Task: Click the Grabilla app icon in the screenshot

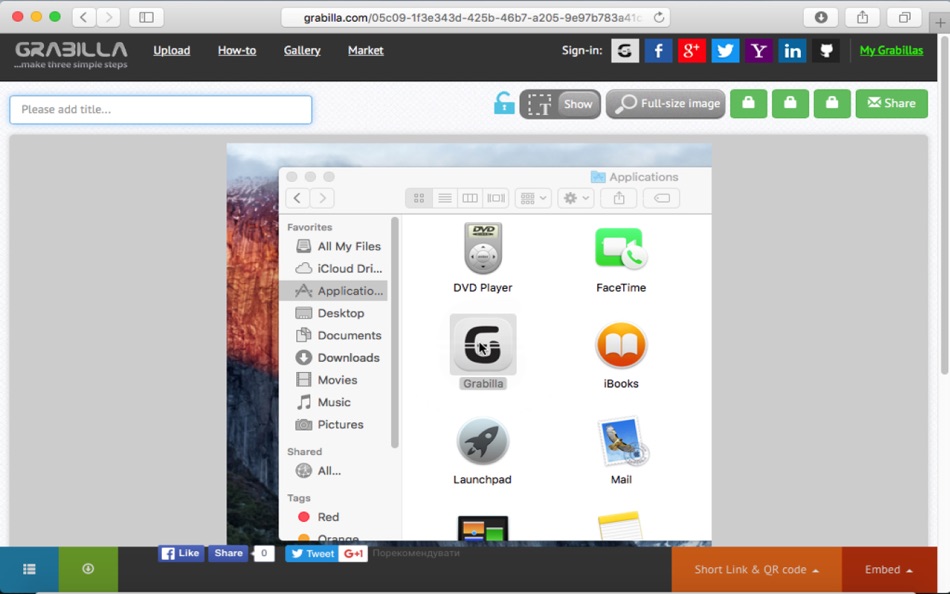Action: pyautogui.click(x=483, y=344)
